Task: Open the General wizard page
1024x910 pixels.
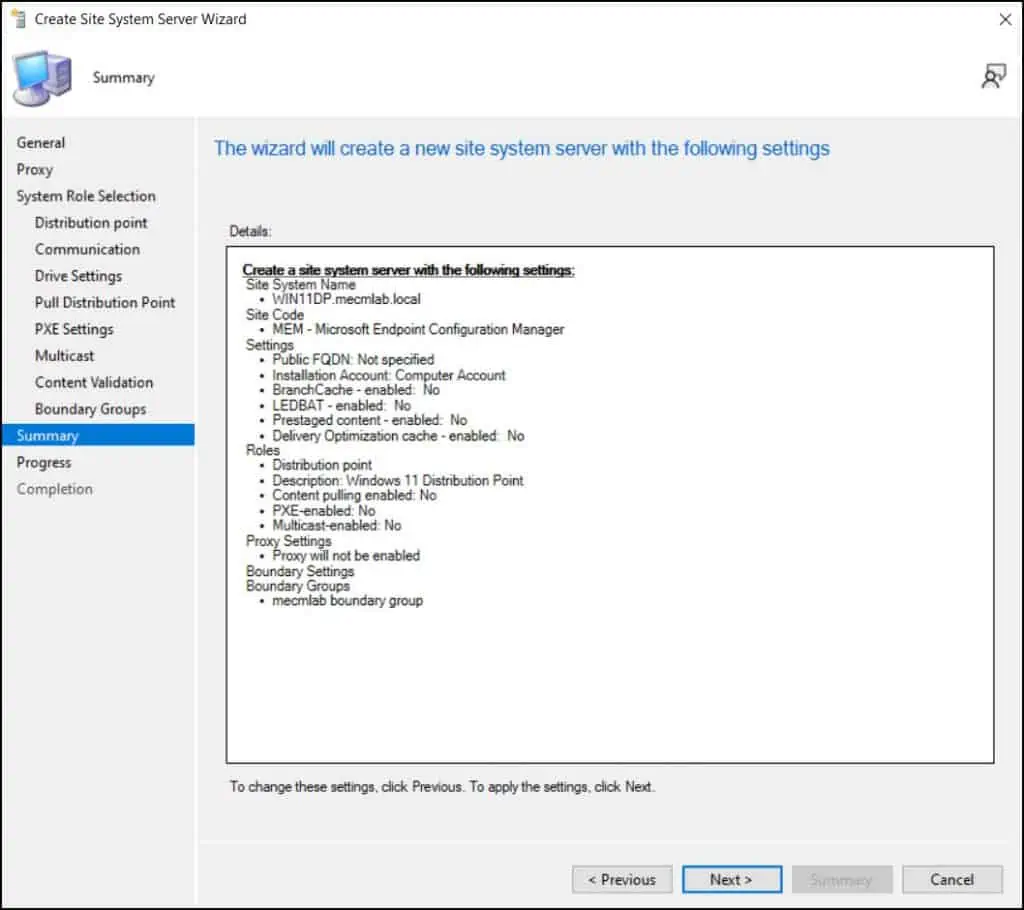Action: coord(41,143)
